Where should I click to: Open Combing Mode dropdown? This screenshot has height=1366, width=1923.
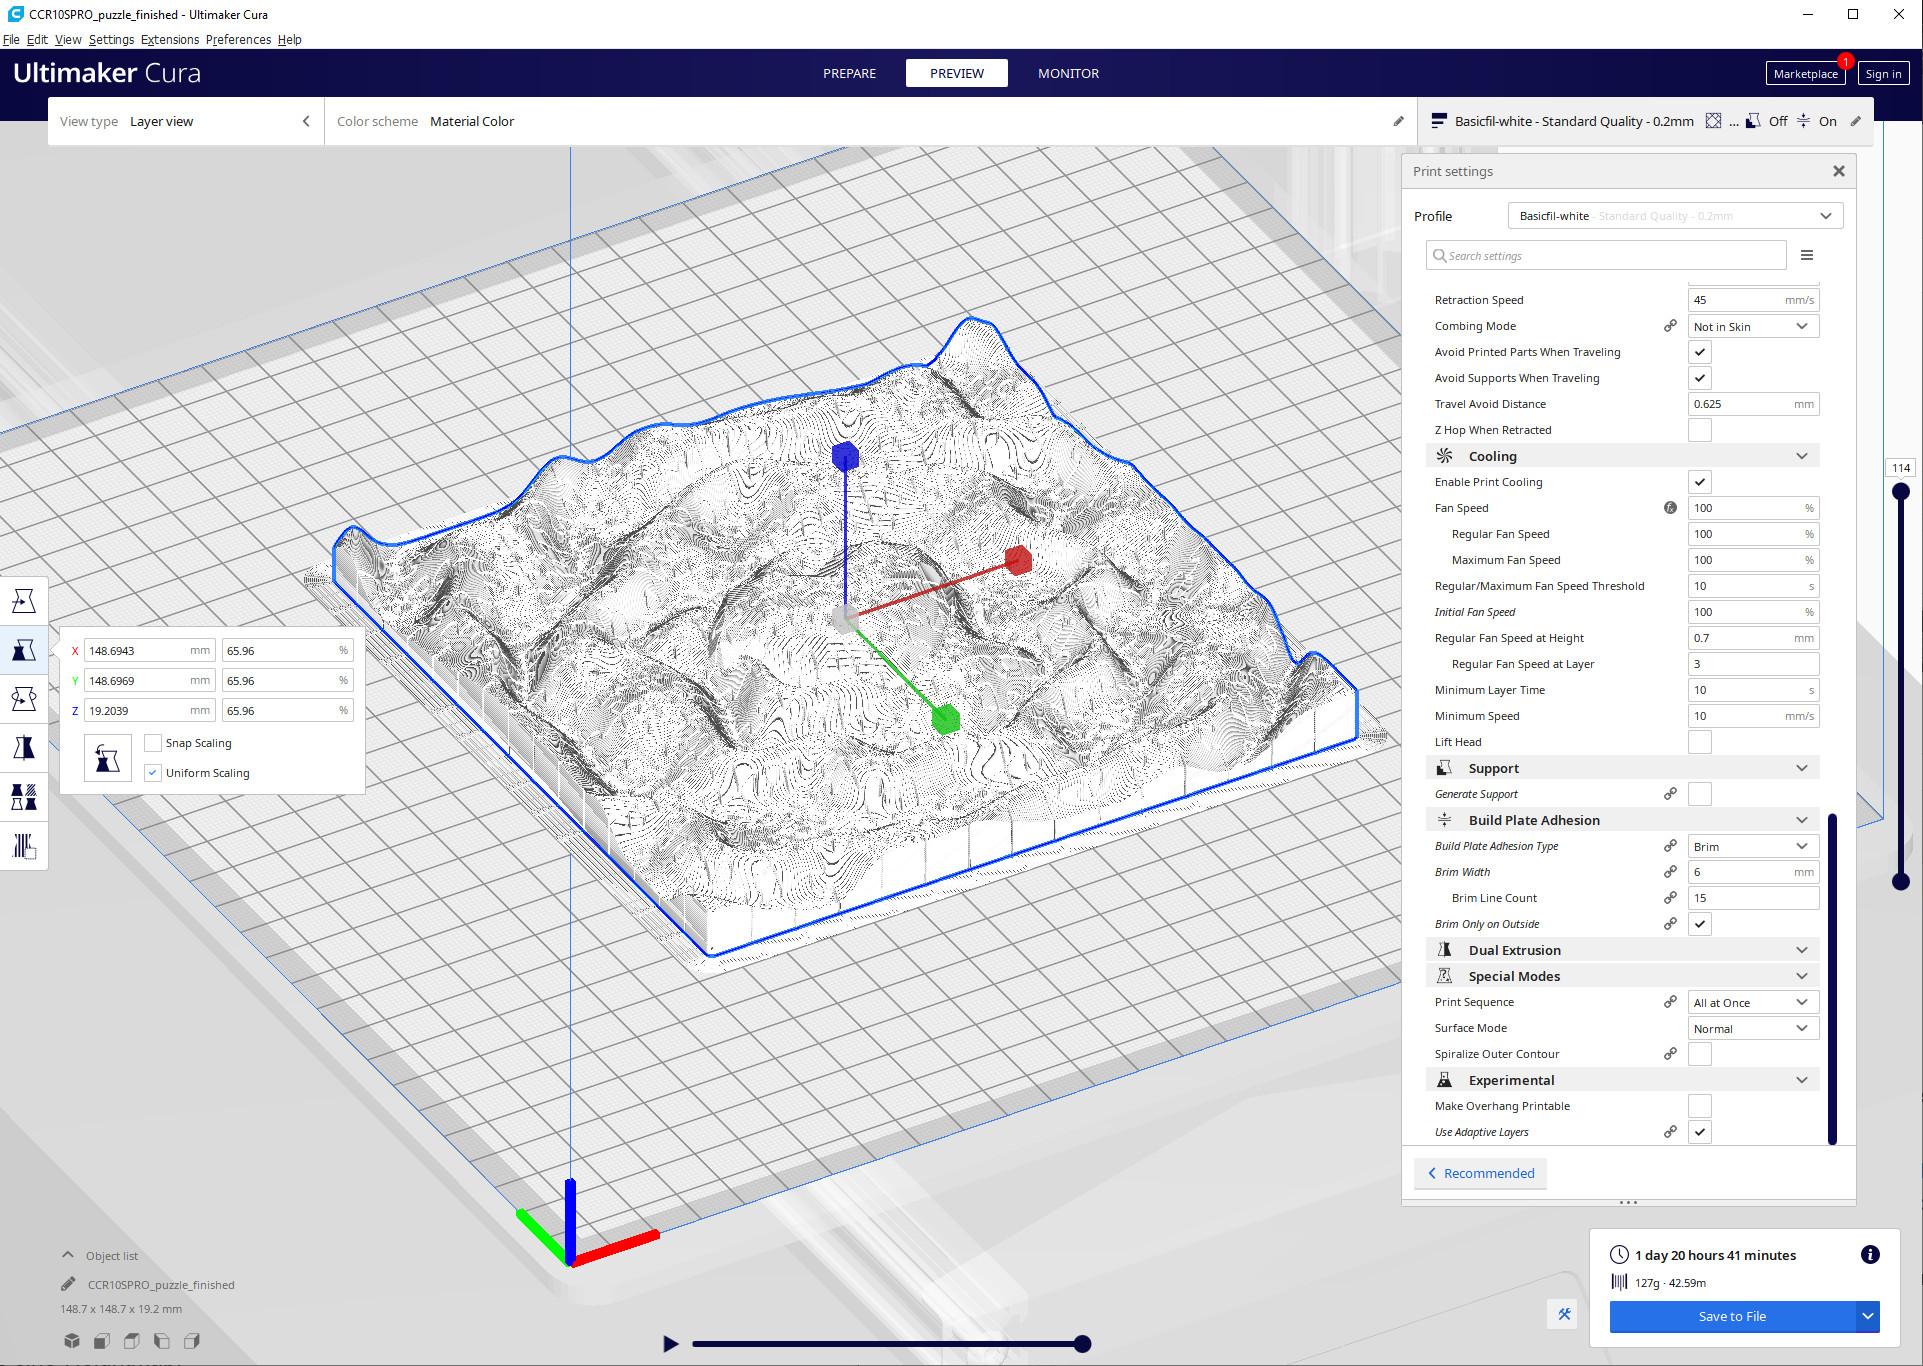coord(1752,326)
